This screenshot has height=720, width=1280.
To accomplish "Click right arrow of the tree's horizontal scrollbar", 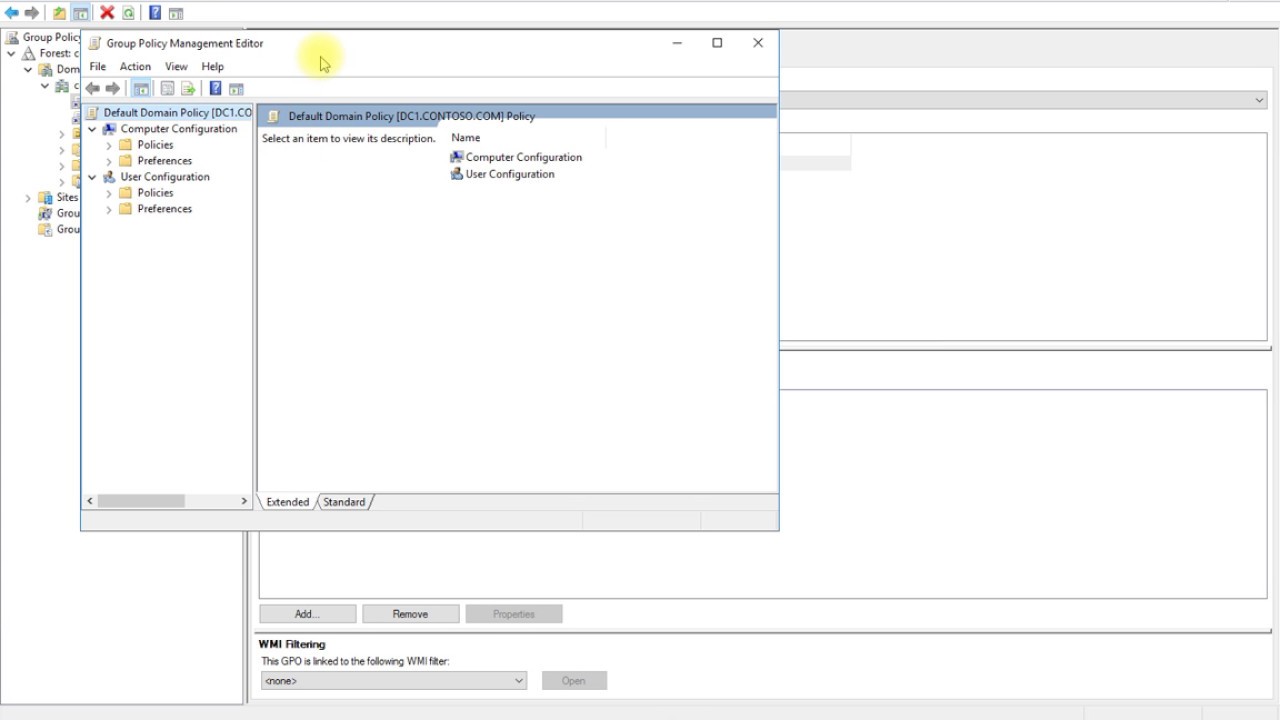I will click(x=244, y=501).
